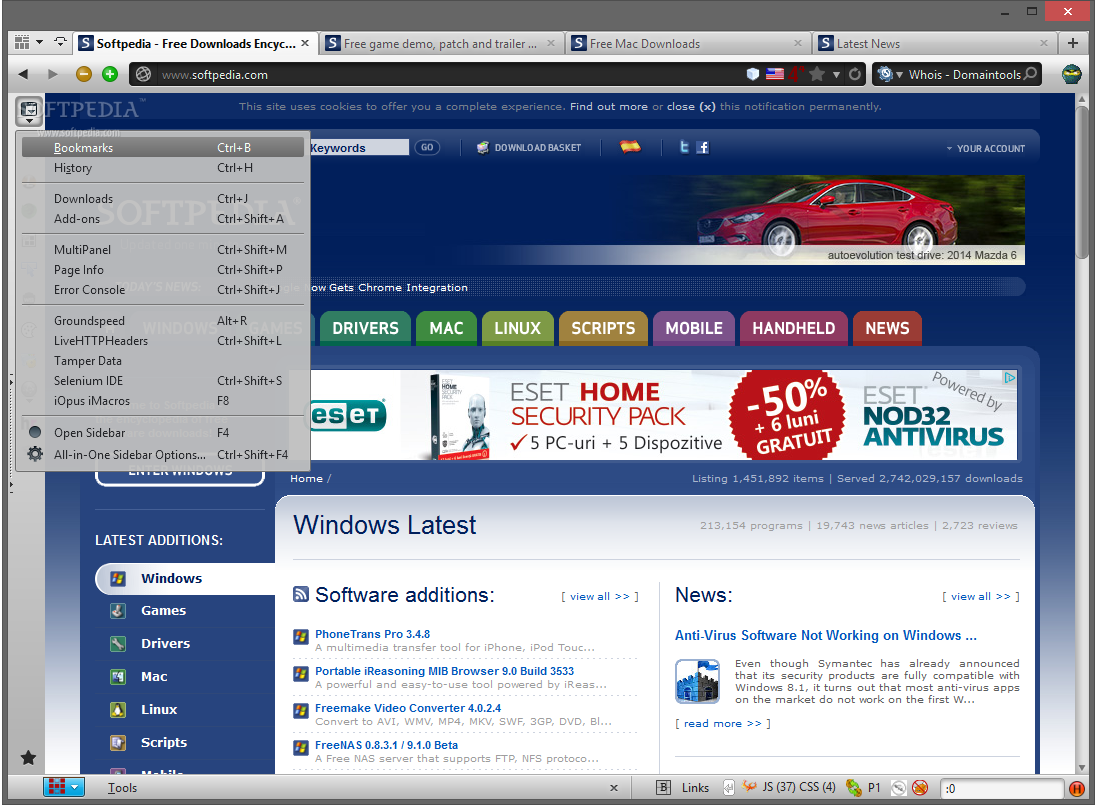Open the HANDHELD category tab
Viewport: 1095px width, 805px height.
pos(794,328)
